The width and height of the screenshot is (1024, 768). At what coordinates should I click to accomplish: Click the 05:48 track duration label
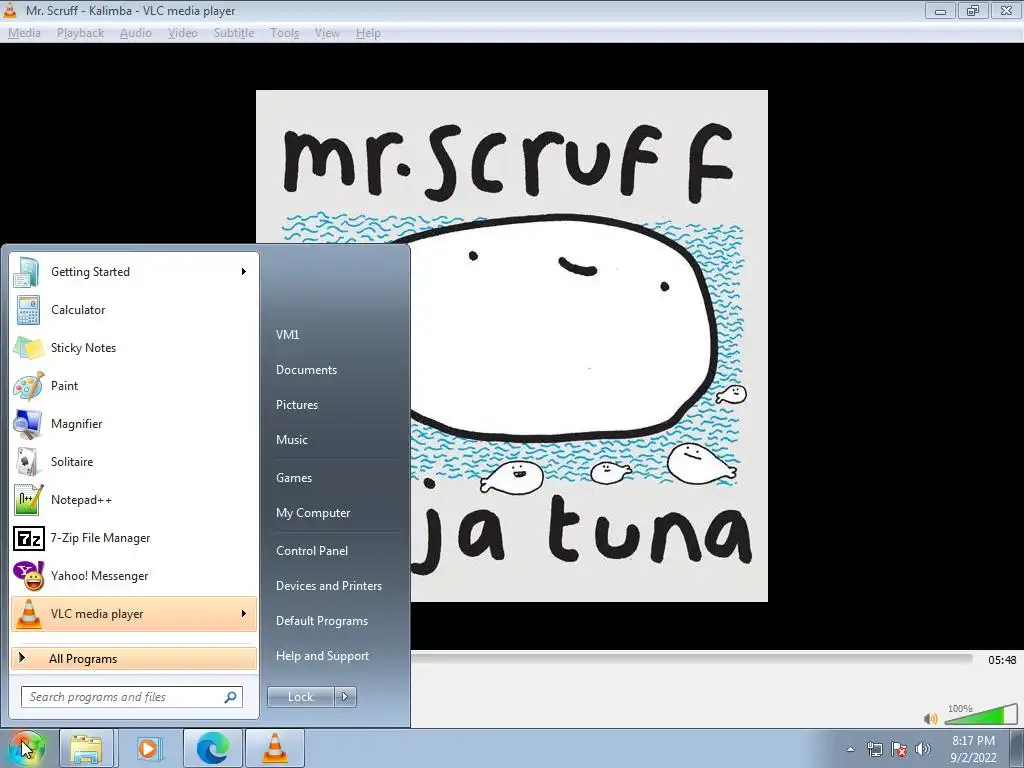coord(1002,660)
